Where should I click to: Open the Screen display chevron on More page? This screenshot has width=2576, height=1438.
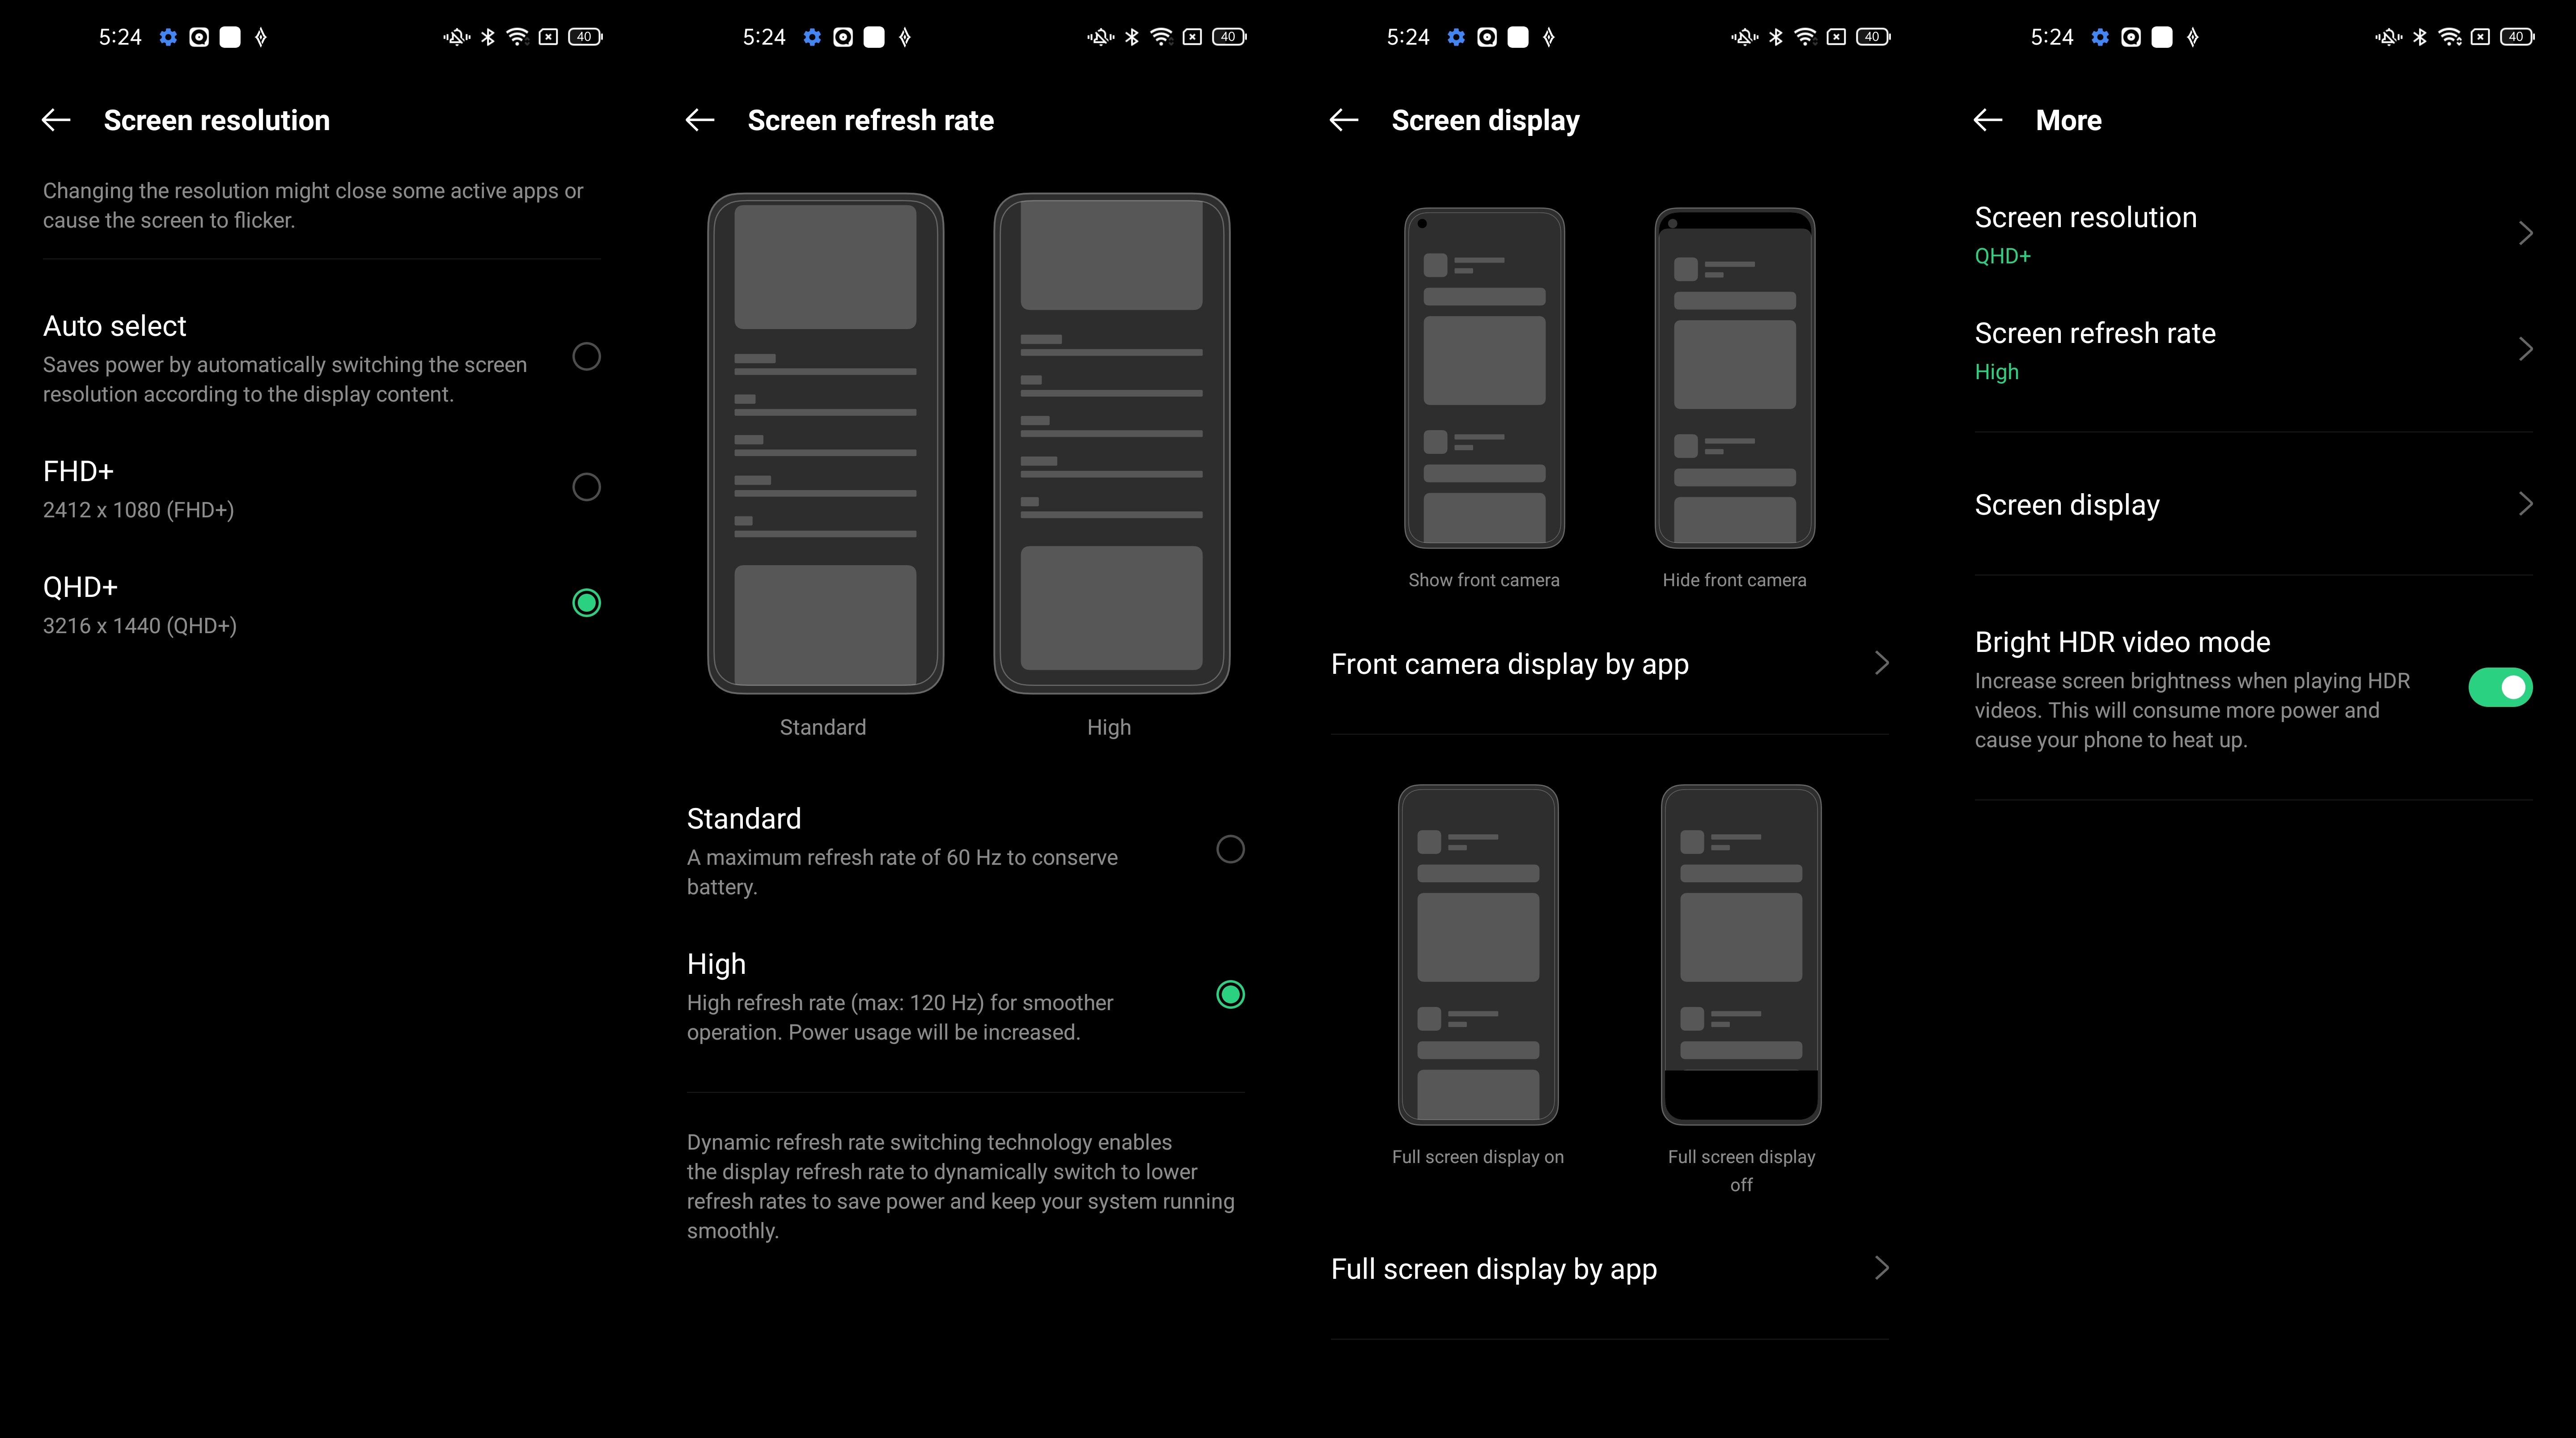pyautogui.click(x=2525, y=503)
